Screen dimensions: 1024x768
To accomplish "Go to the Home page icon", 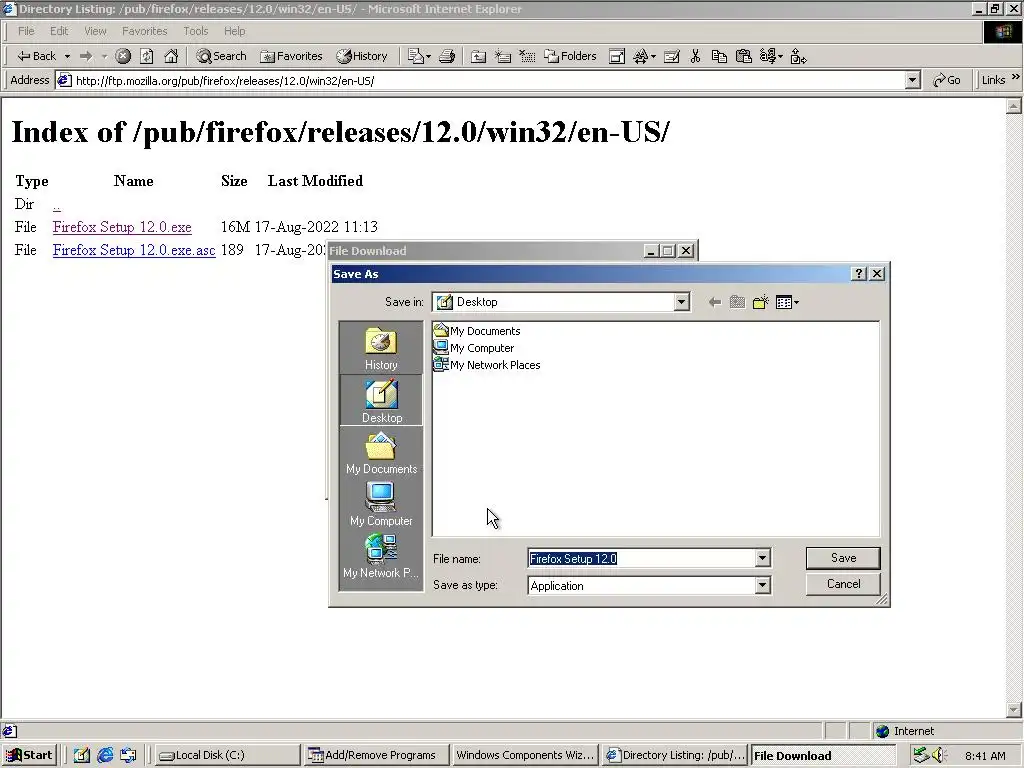I will (171, 56).
